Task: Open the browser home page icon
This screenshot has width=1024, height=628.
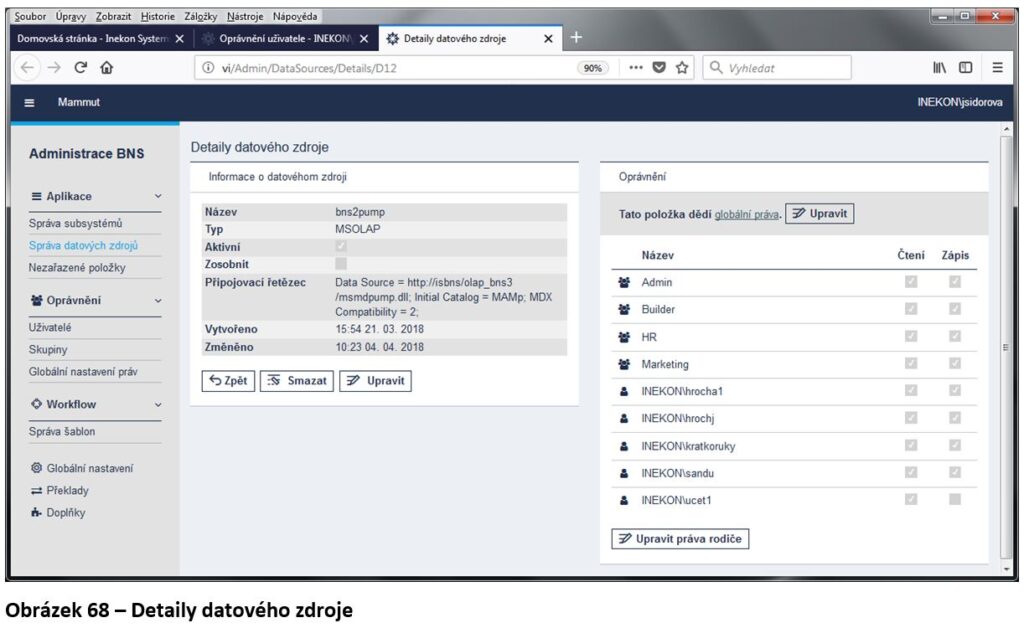Action: coord(106,67)
